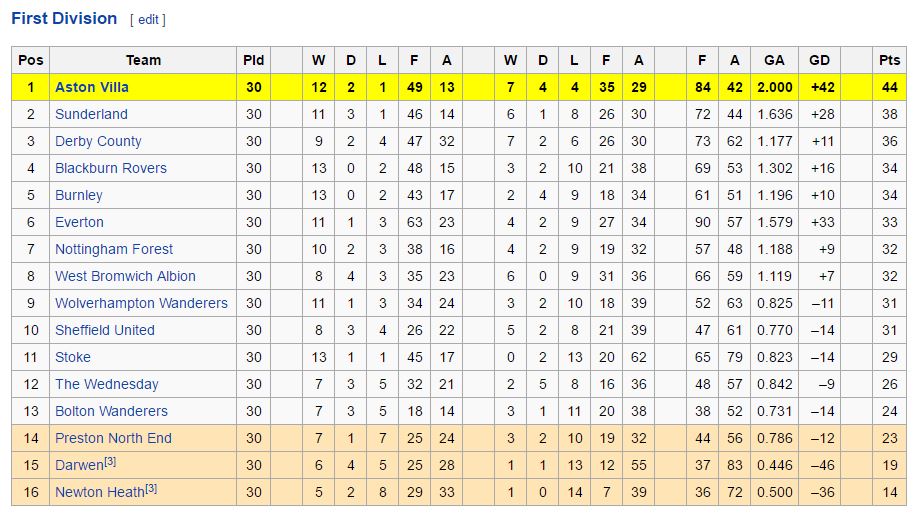Click footnote 3 next to Newton Heath
This screenshot has height=515, width=922.
point(151,489)
